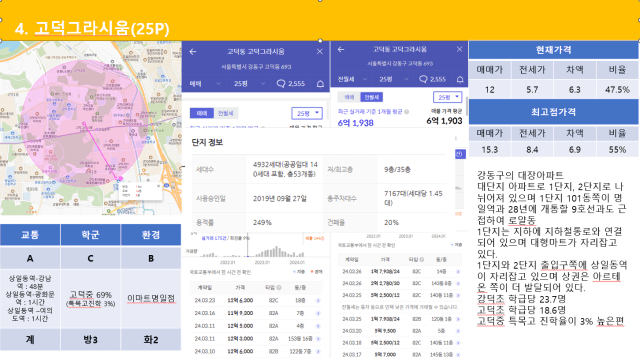Open details arrow for 24.03.17 145동 13층 row
The width and height of the screenshot is (640, 360).
tap(458, 354)
